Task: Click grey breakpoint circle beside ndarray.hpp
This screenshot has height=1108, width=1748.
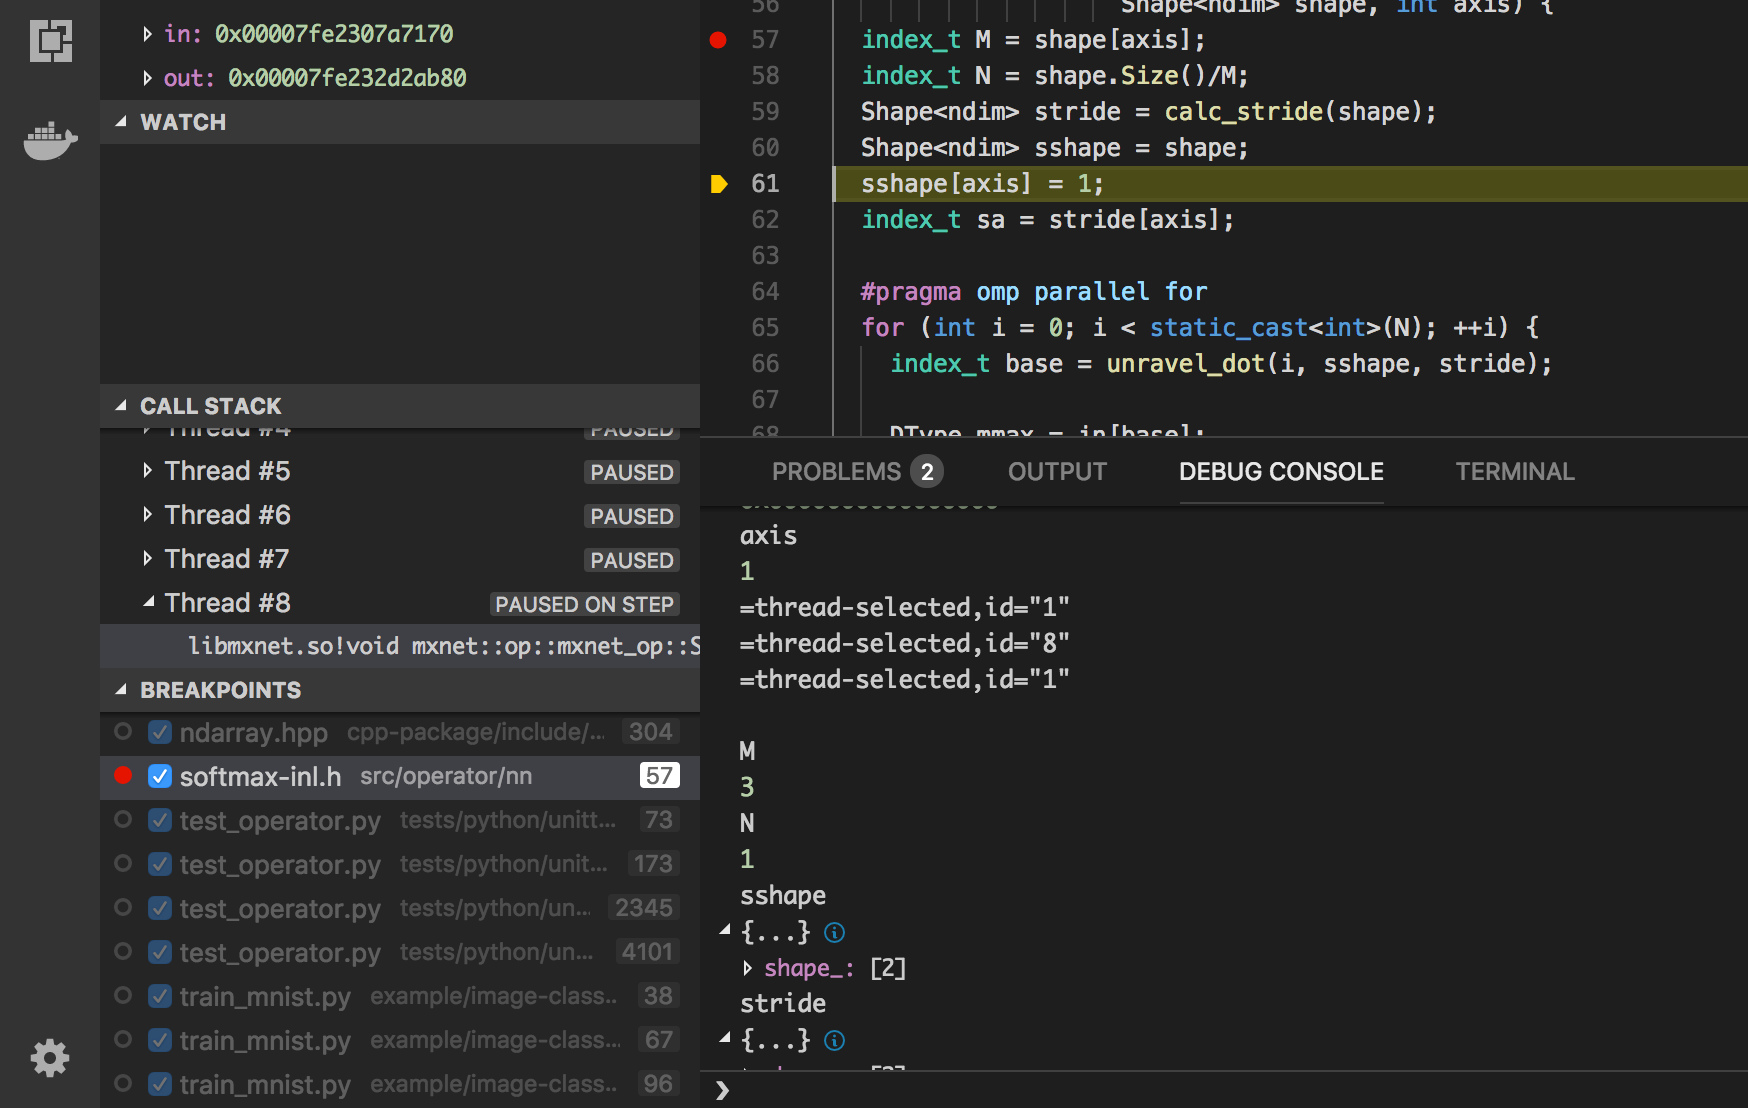Action: (x=123, y=731)
